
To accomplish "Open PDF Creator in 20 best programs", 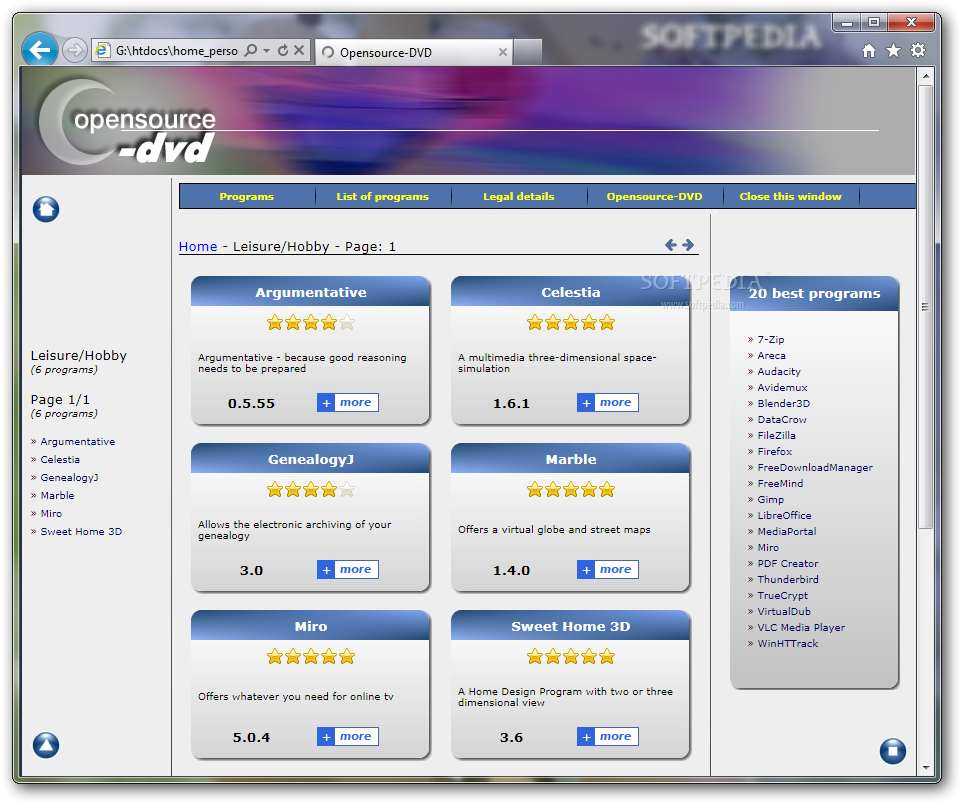I will (788, 563).
